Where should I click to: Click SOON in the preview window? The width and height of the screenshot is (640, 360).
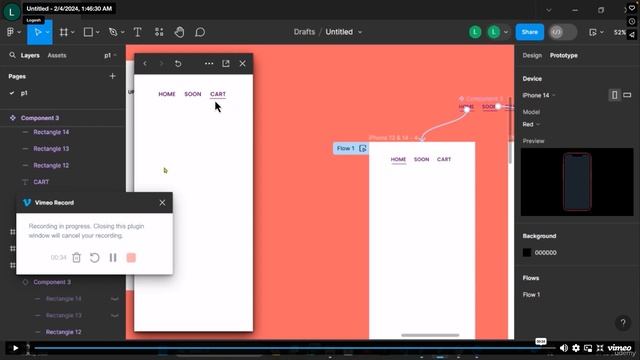193,94
